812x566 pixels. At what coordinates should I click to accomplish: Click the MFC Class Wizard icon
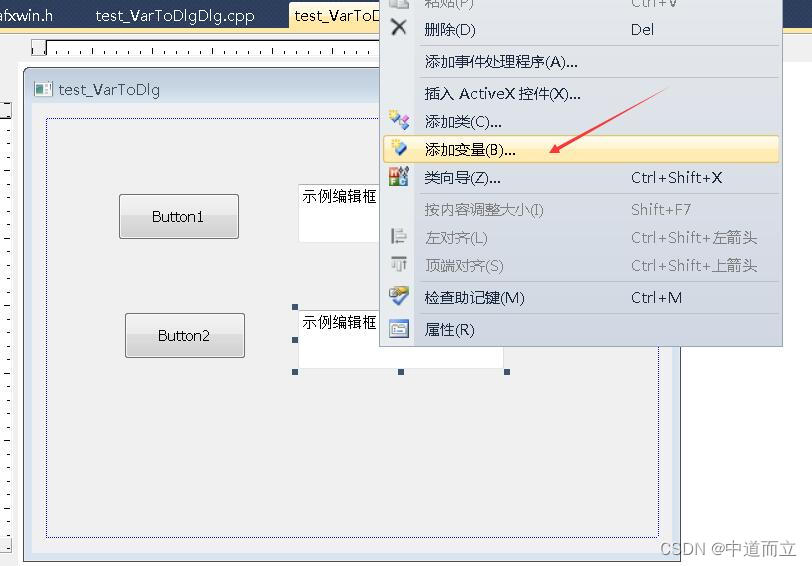[x=399, y=177]
